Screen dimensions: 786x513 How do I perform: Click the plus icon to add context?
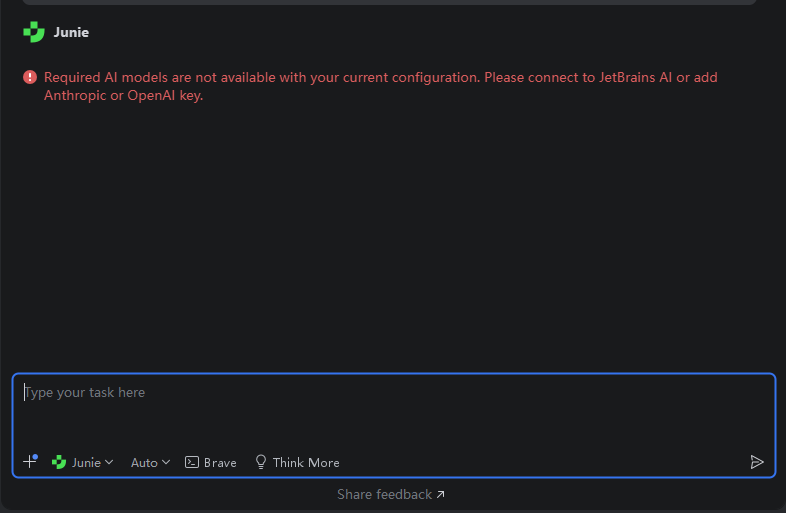coord(29,462)
